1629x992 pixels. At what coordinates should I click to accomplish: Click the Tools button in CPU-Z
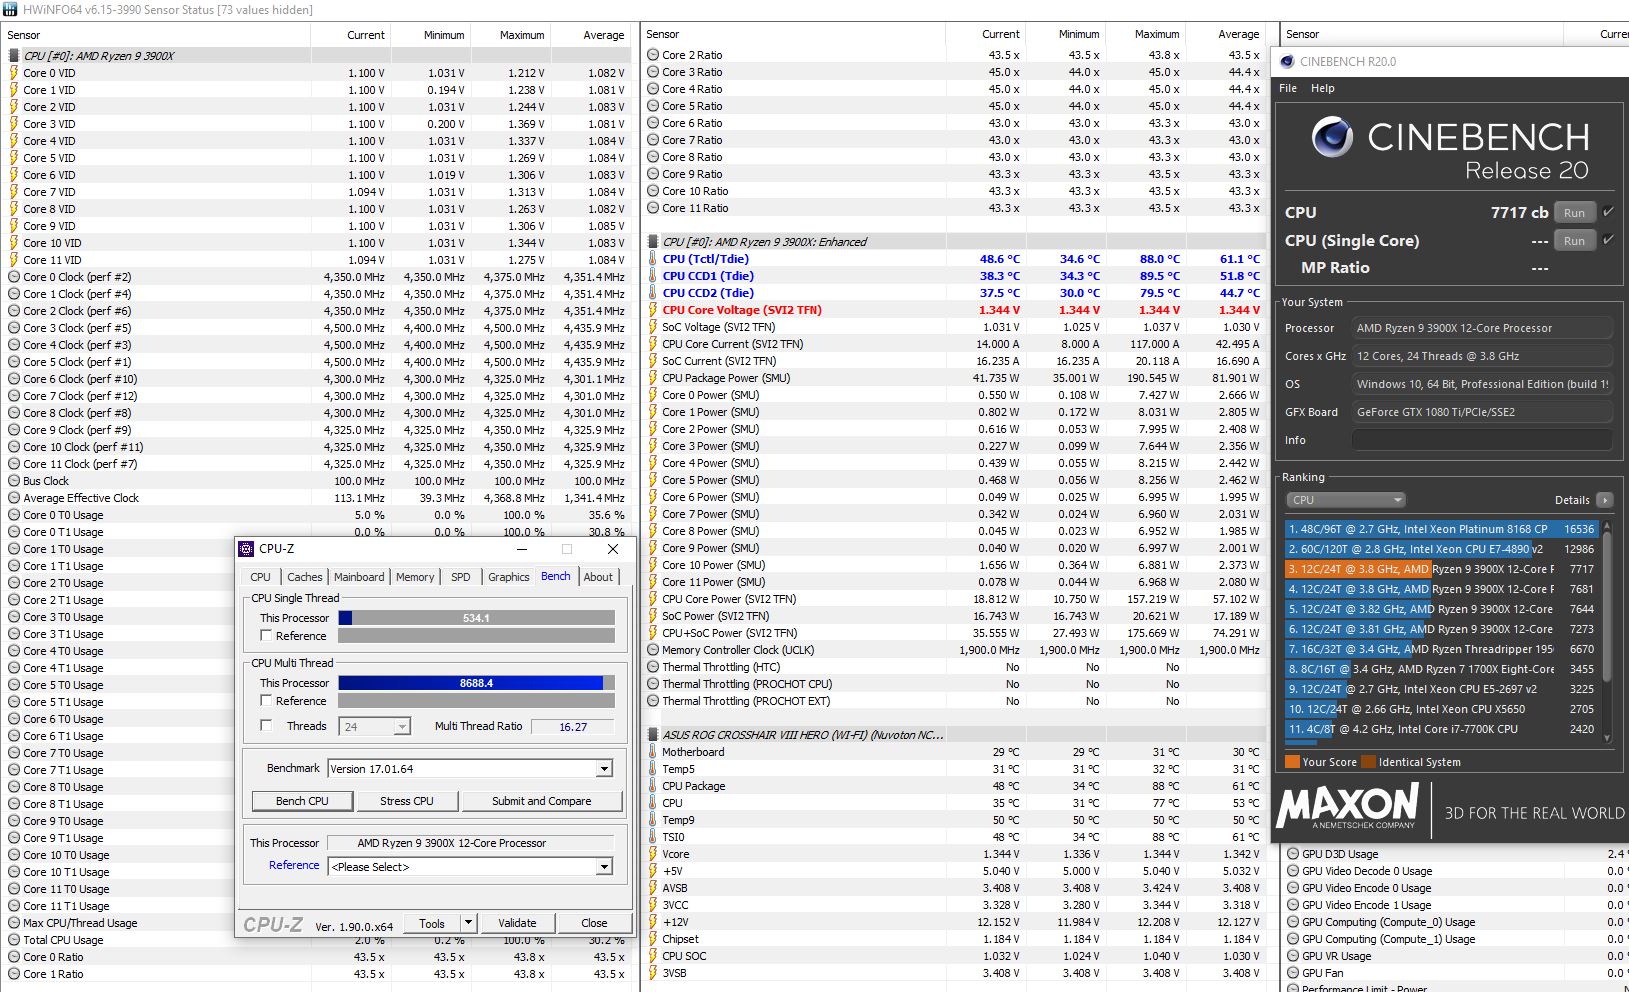coord(432,923)
